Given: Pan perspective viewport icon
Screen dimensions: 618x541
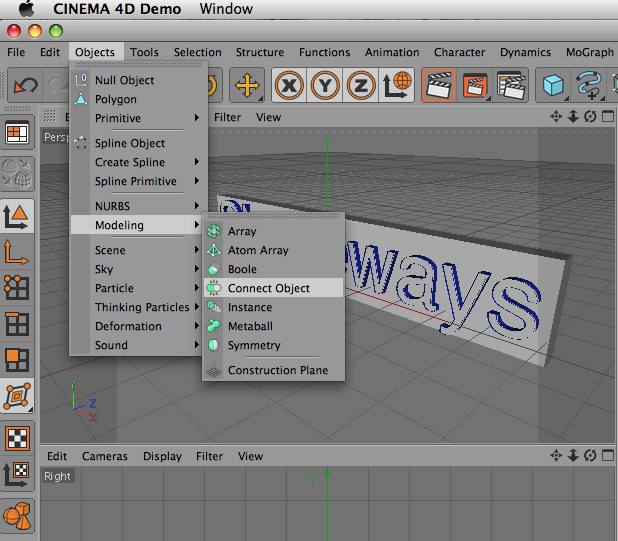Looking at the screenshot, I should point(556,117).
